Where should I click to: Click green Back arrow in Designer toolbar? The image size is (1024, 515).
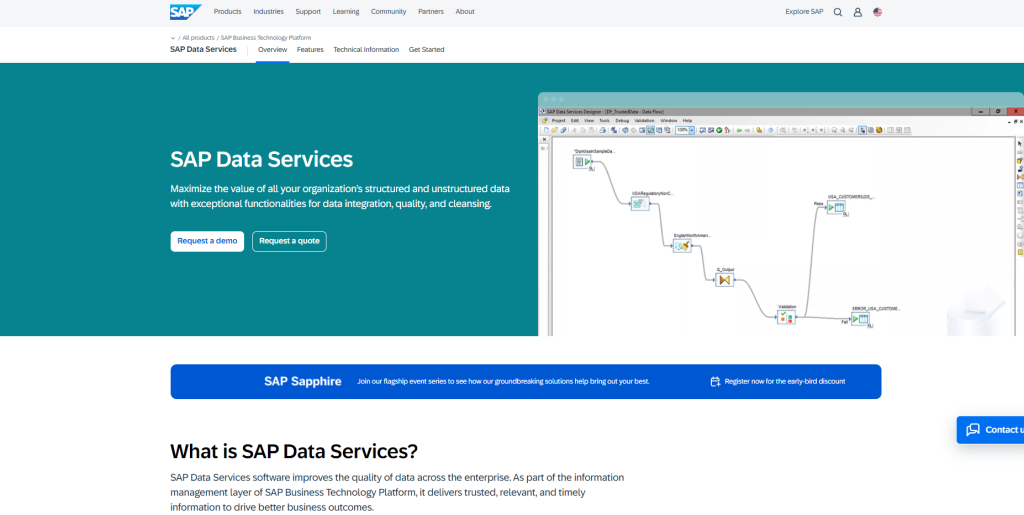click(739, 130)
